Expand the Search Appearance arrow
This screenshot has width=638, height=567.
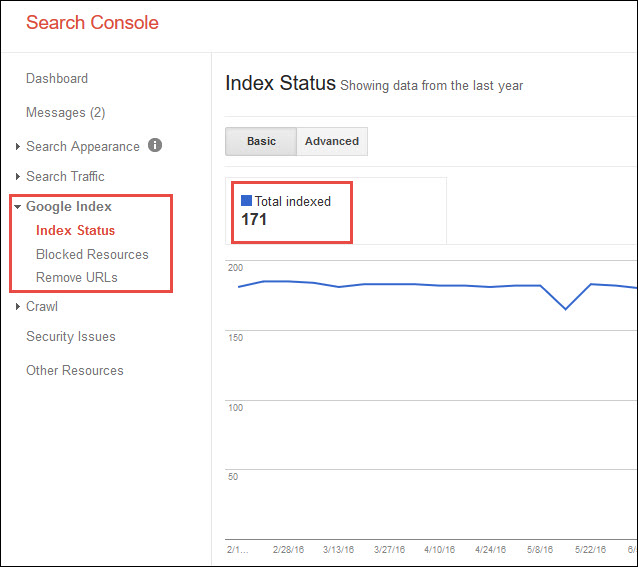click(x=17, y=146)
